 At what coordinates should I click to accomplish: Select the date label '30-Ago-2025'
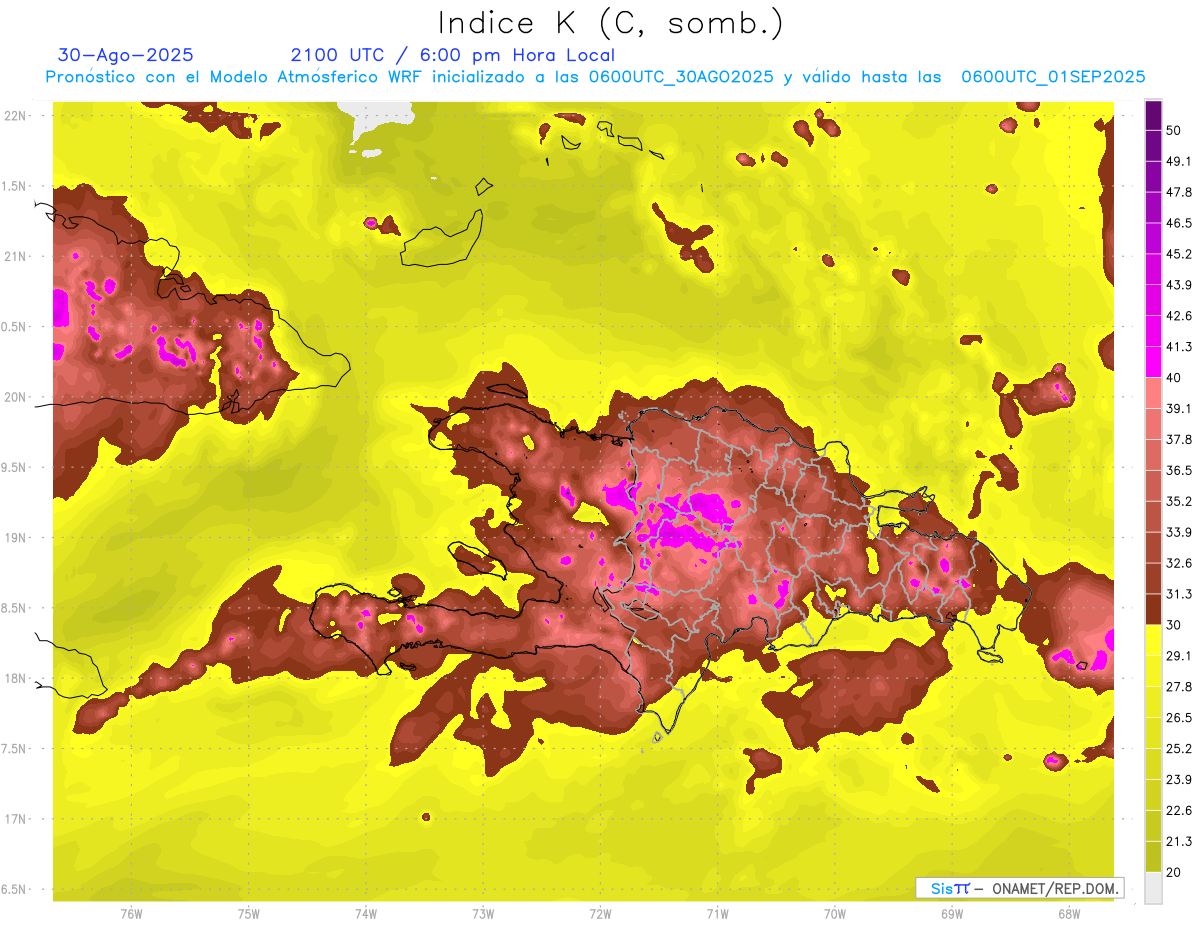tap(126, 55)
